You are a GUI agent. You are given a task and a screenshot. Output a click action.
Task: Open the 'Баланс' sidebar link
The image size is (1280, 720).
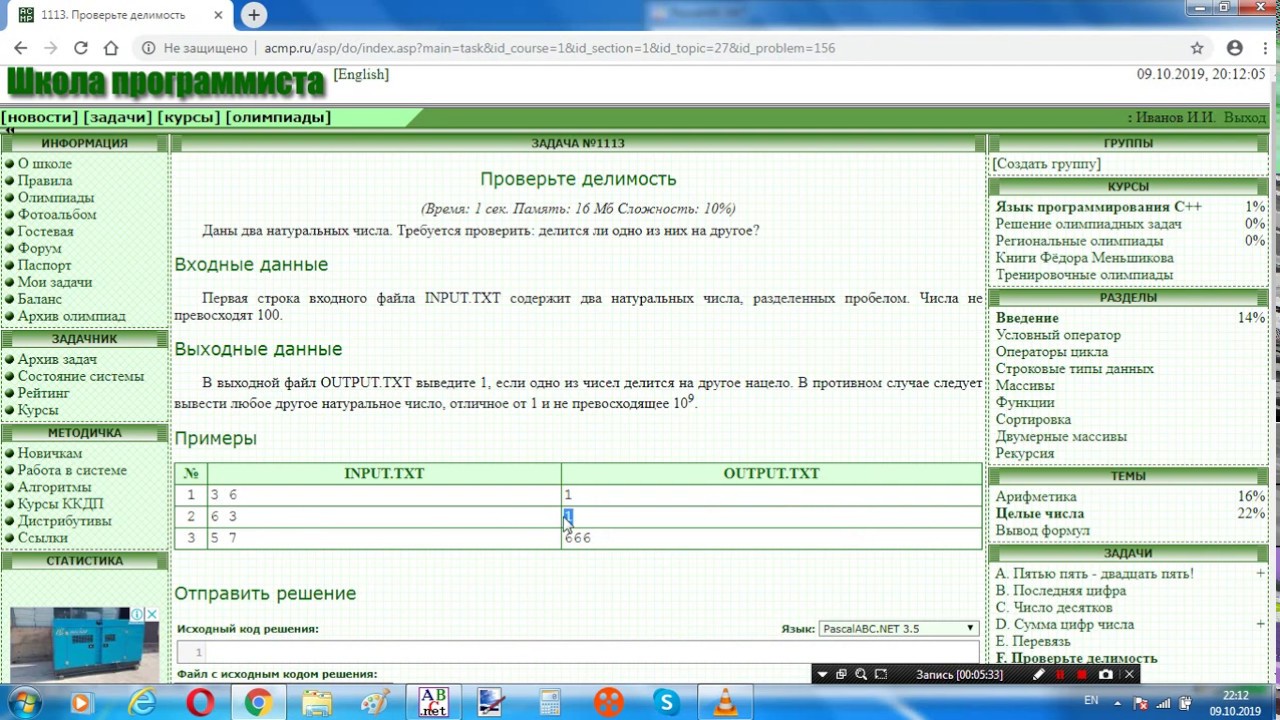coord(39,299)
